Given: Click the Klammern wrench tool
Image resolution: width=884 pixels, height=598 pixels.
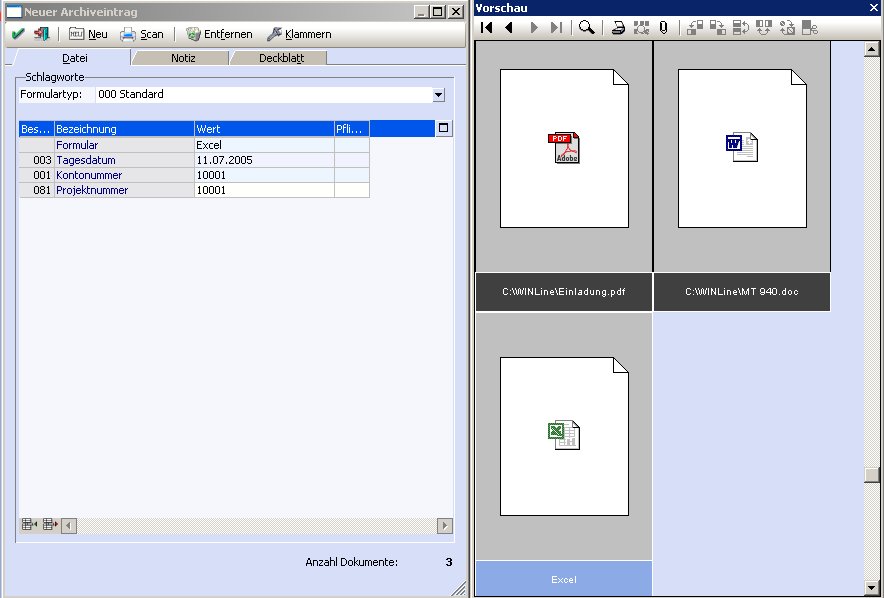Looking at the screenshot, I should click(299, 34).
